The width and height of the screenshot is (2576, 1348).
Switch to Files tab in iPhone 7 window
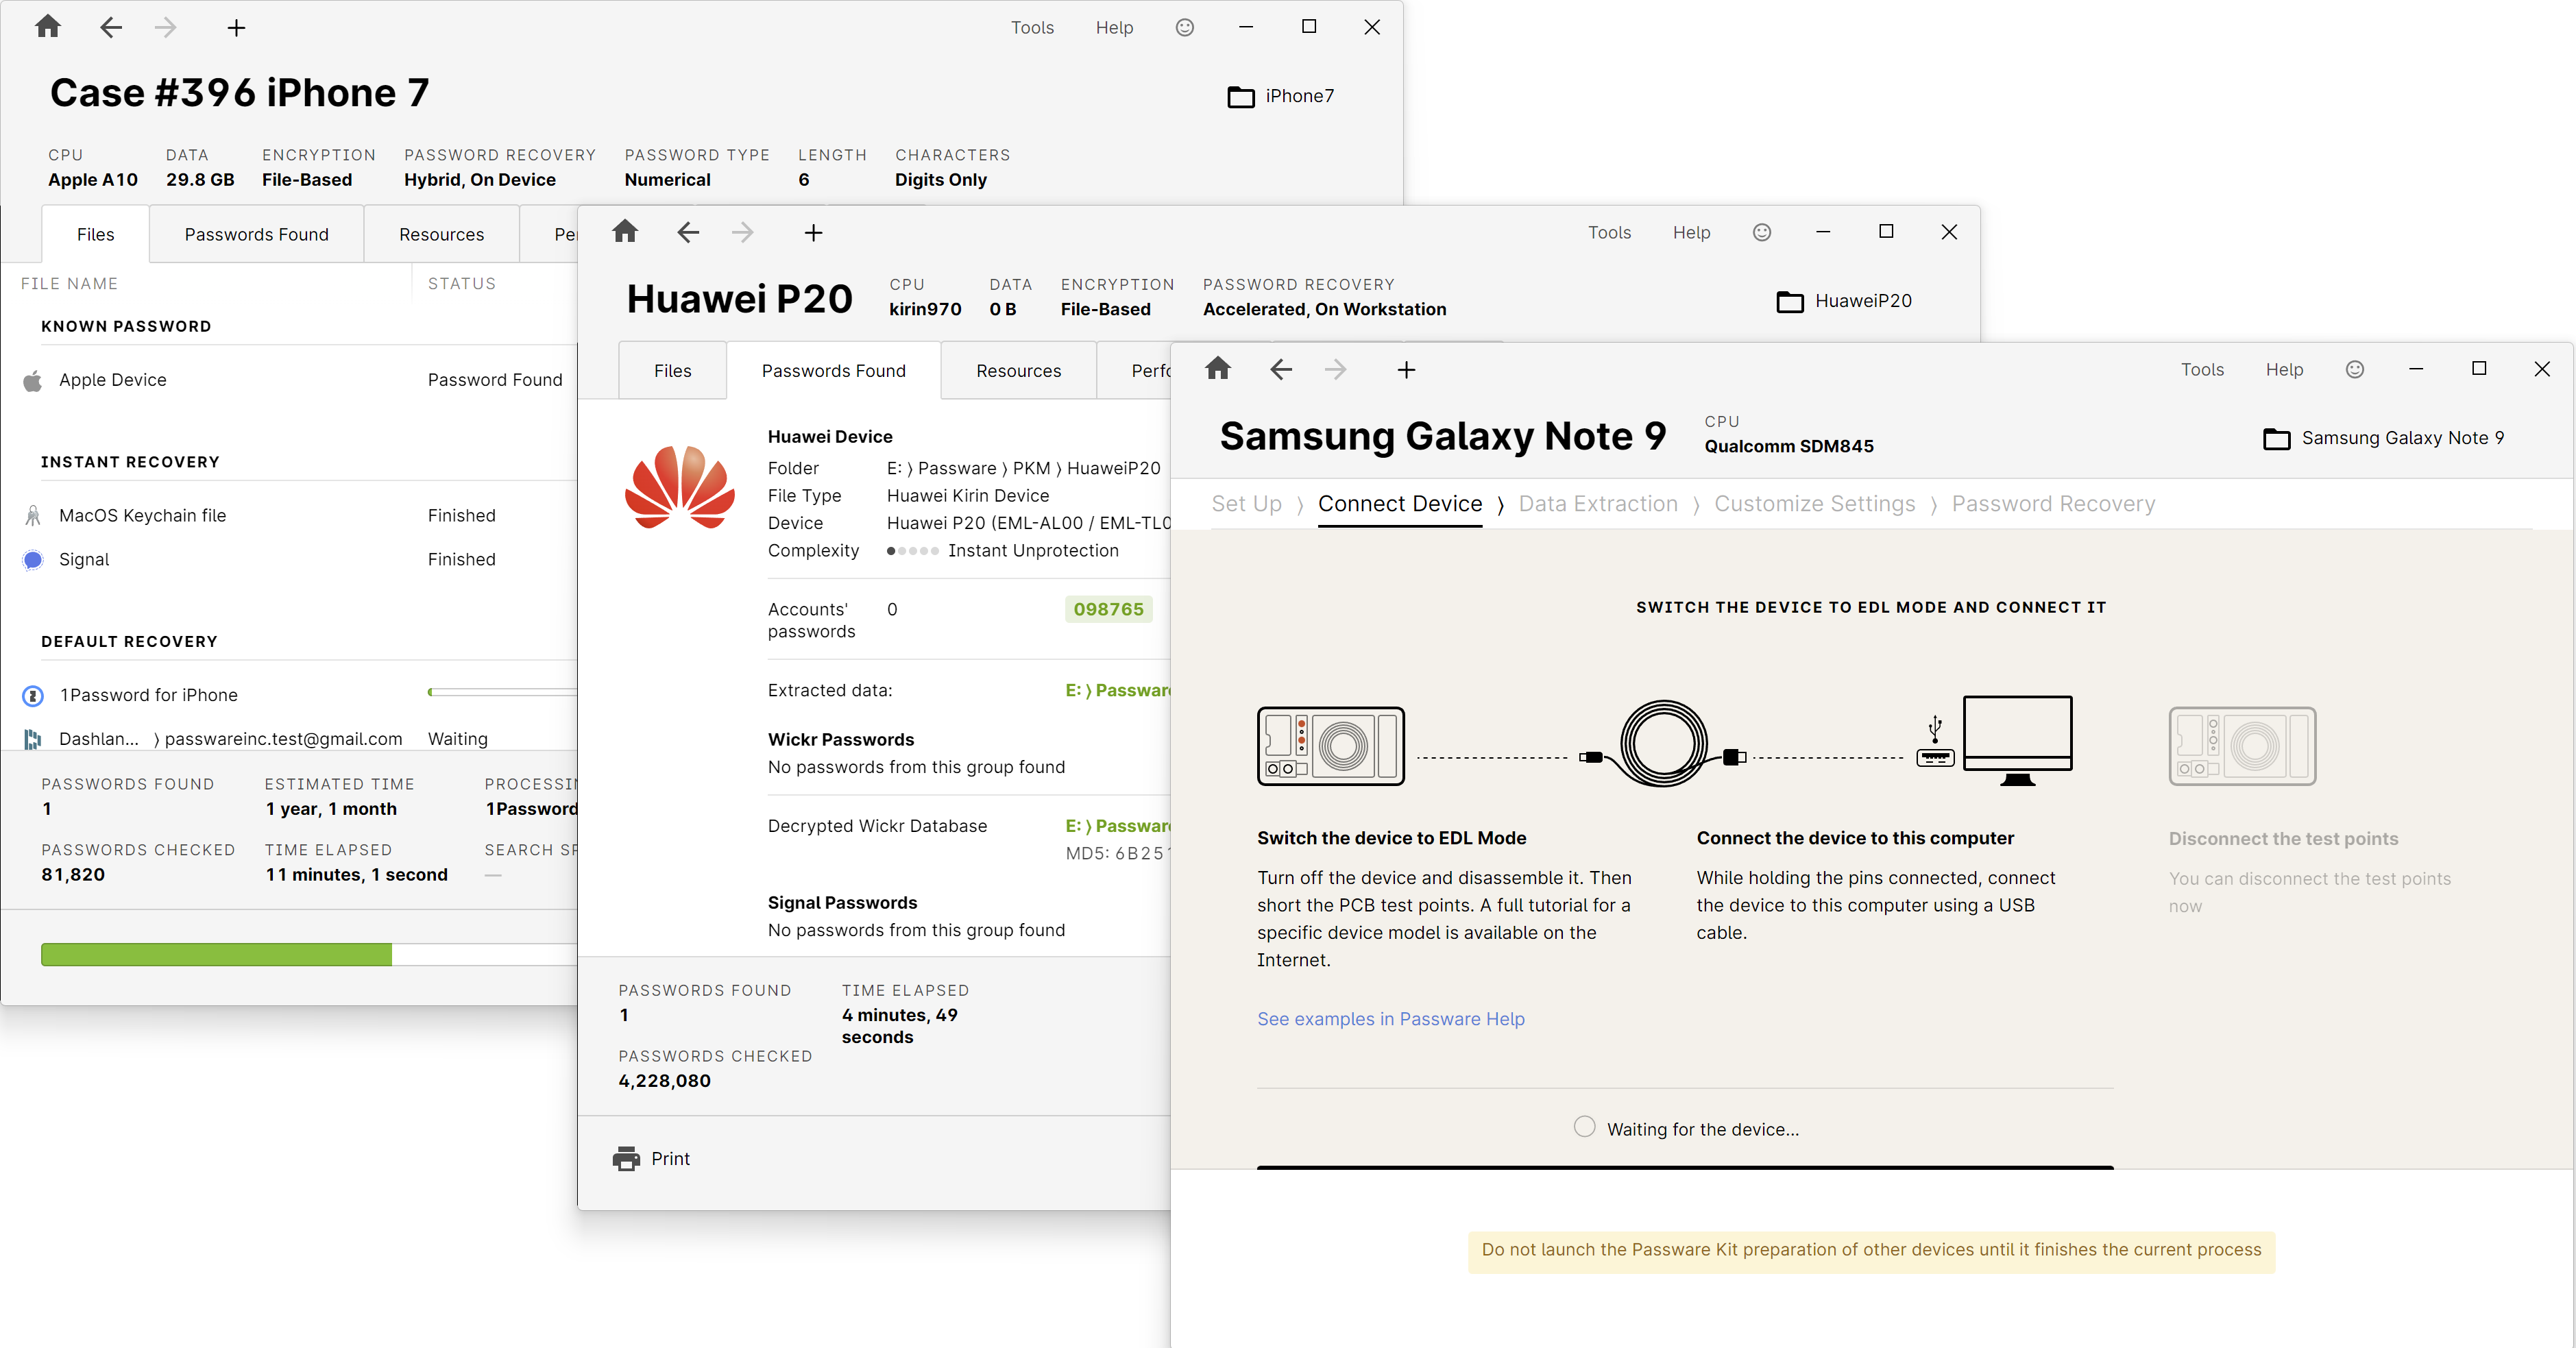coord(95,234)
